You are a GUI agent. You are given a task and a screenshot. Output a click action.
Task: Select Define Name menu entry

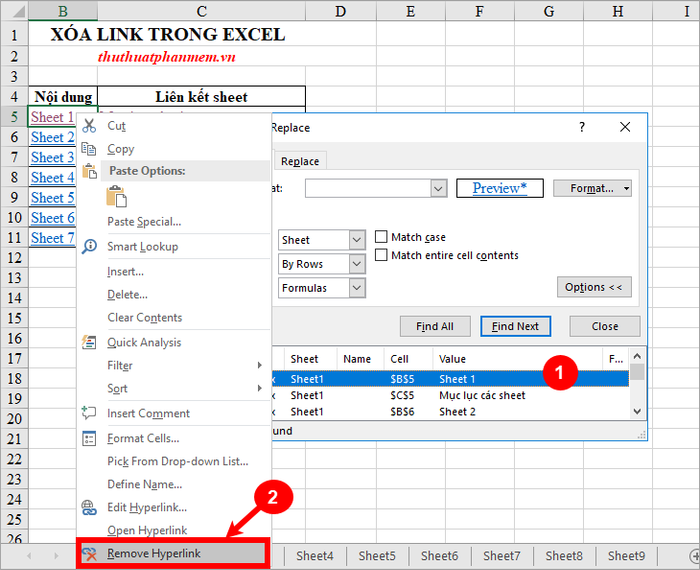tap(174, 484)
